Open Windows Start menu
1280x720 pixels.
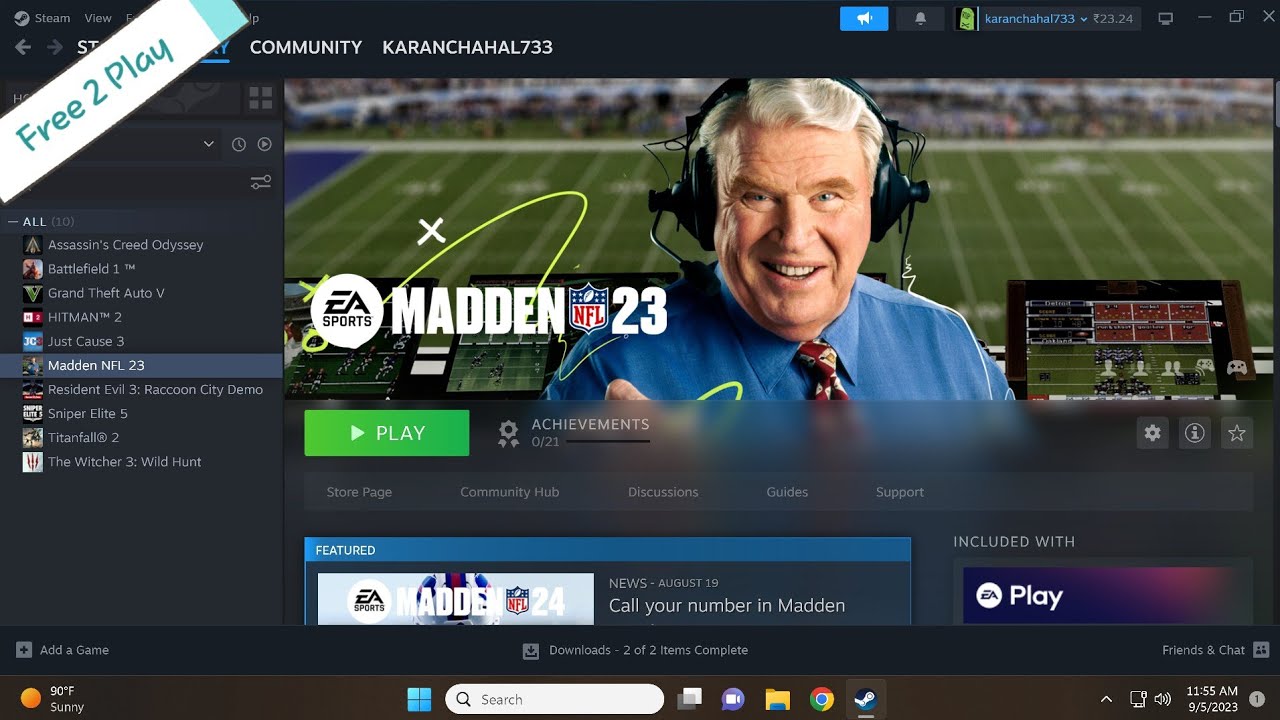419,699
